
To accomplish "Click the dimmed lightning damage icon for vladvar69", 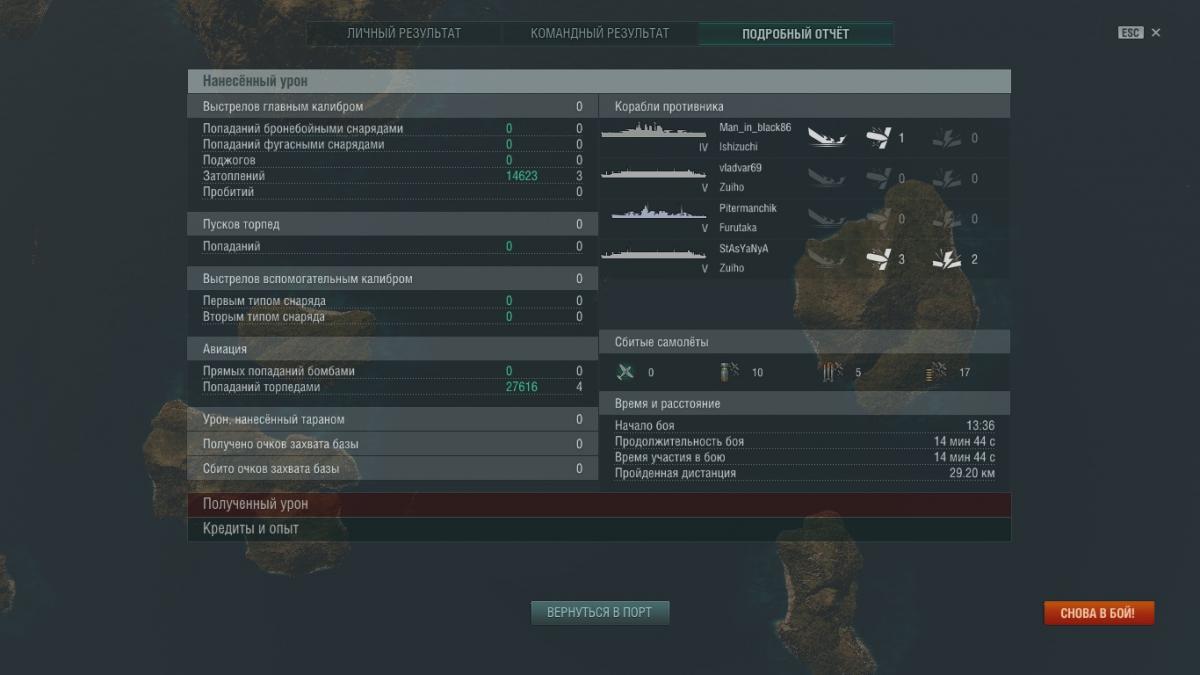I will click(947, 178).
